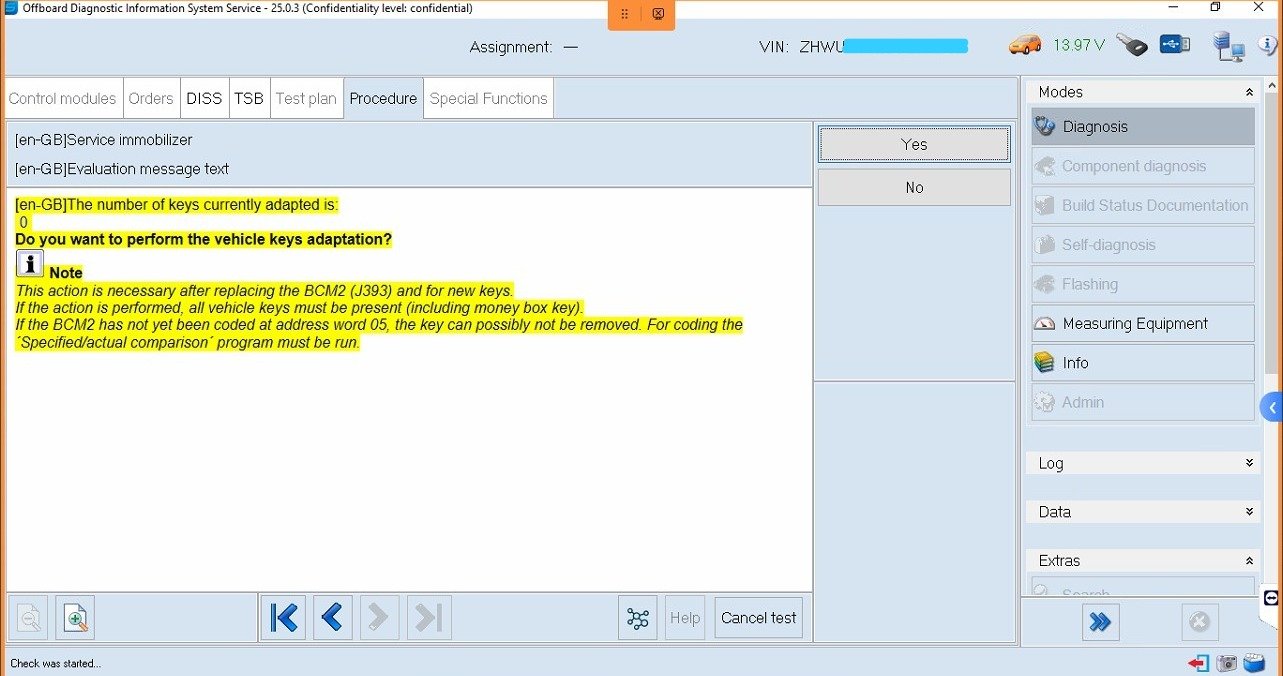This screenshot has width=1283, height=676.
Task: Expand the Log section
Action: coord(1249,463)
